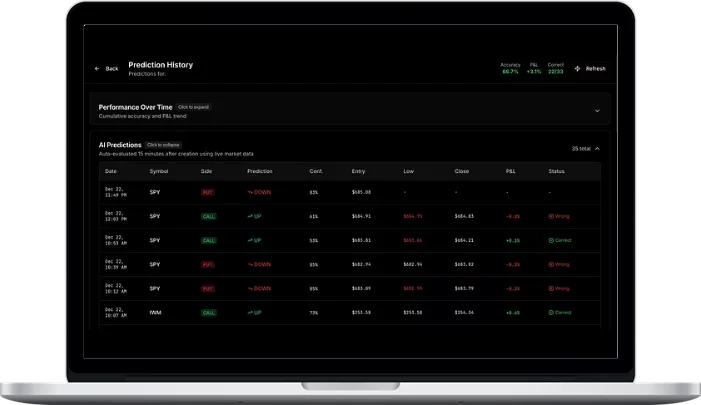
Task: Click the Refresh sparkle icon
Action: pos(578,69)
